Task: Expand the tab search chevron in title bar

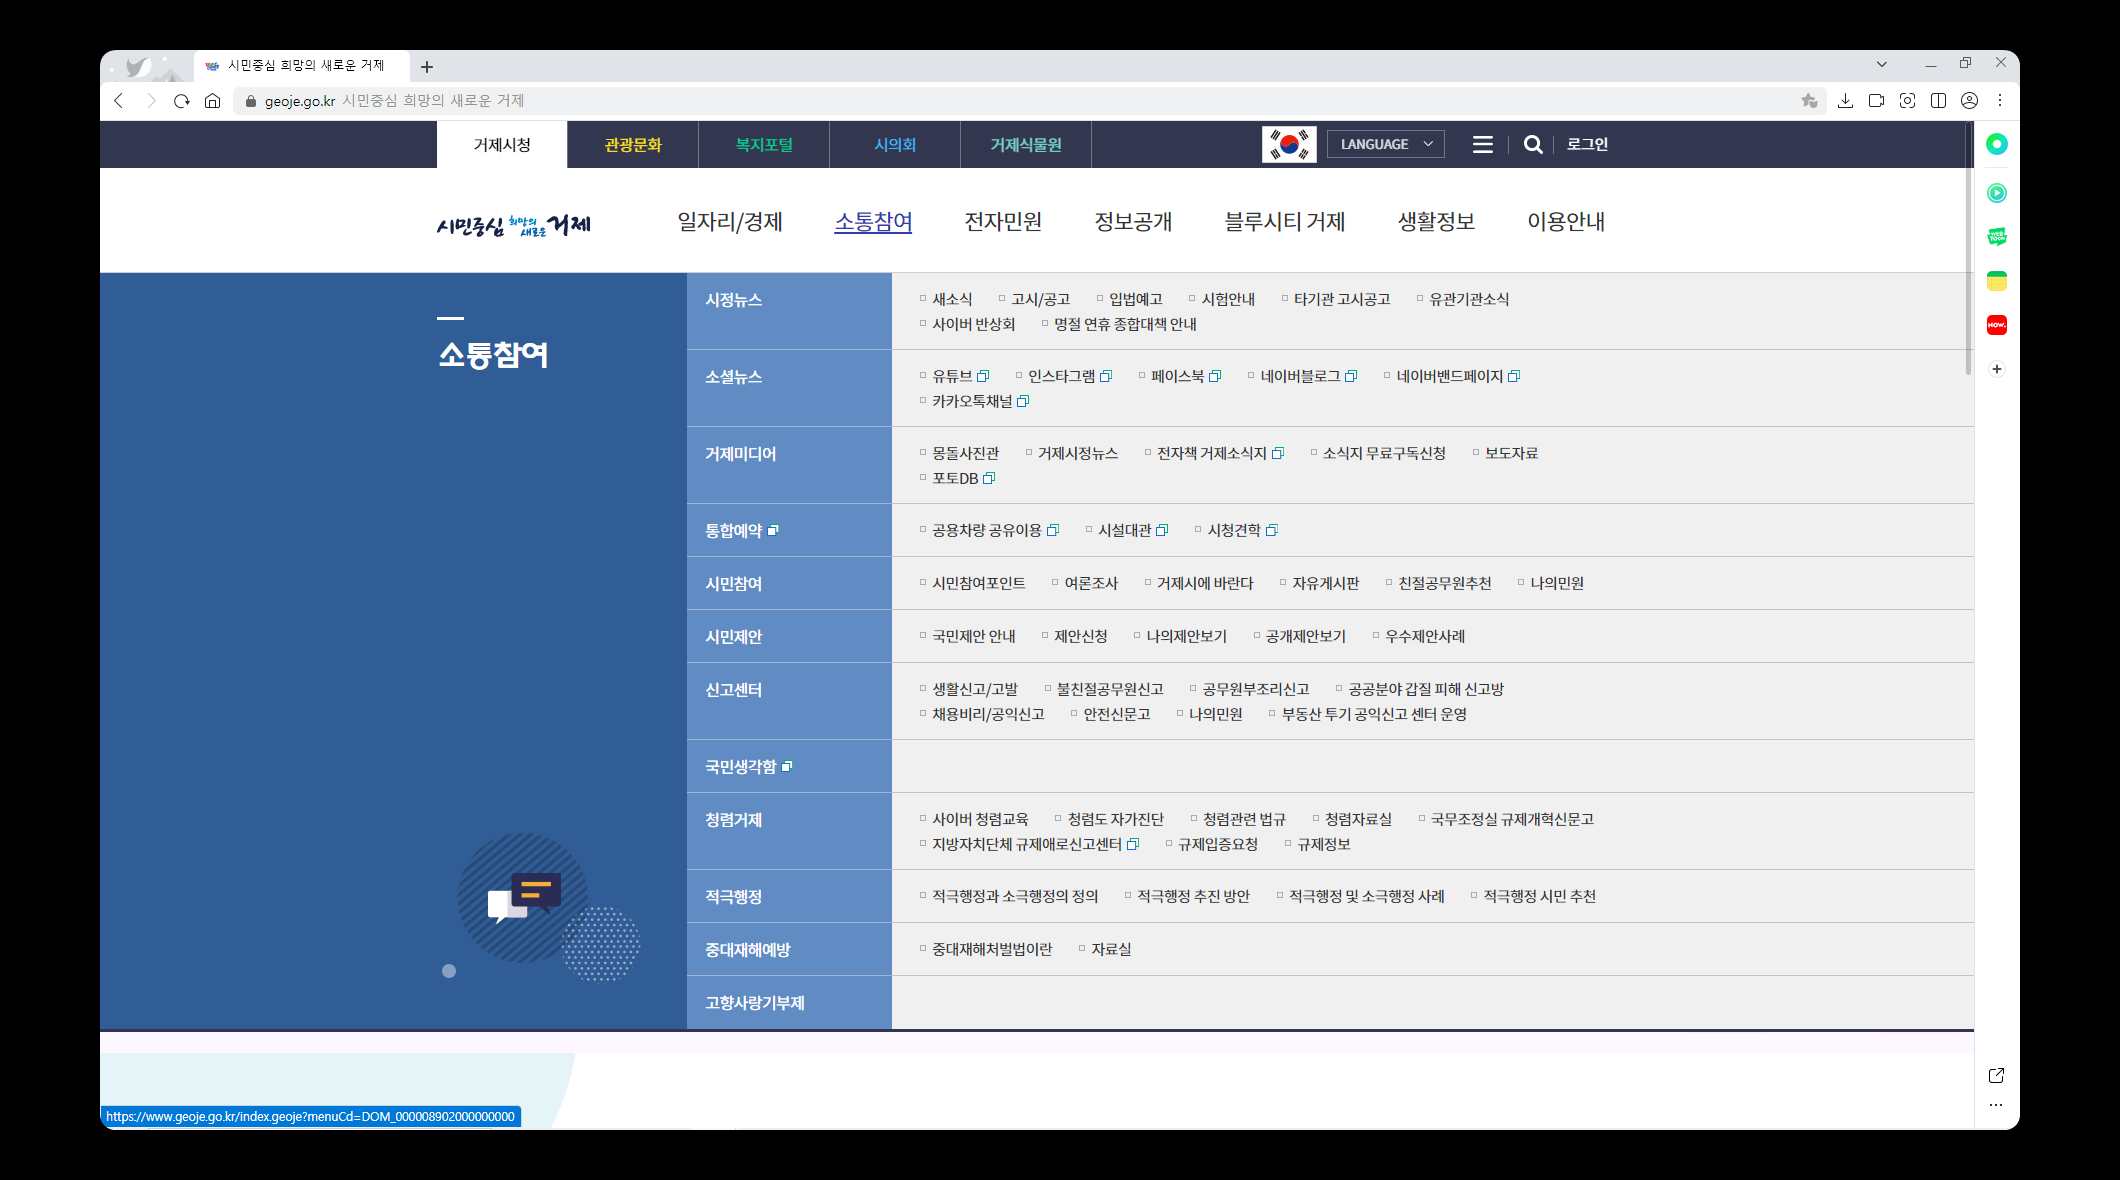Action: coord(1882,64)
